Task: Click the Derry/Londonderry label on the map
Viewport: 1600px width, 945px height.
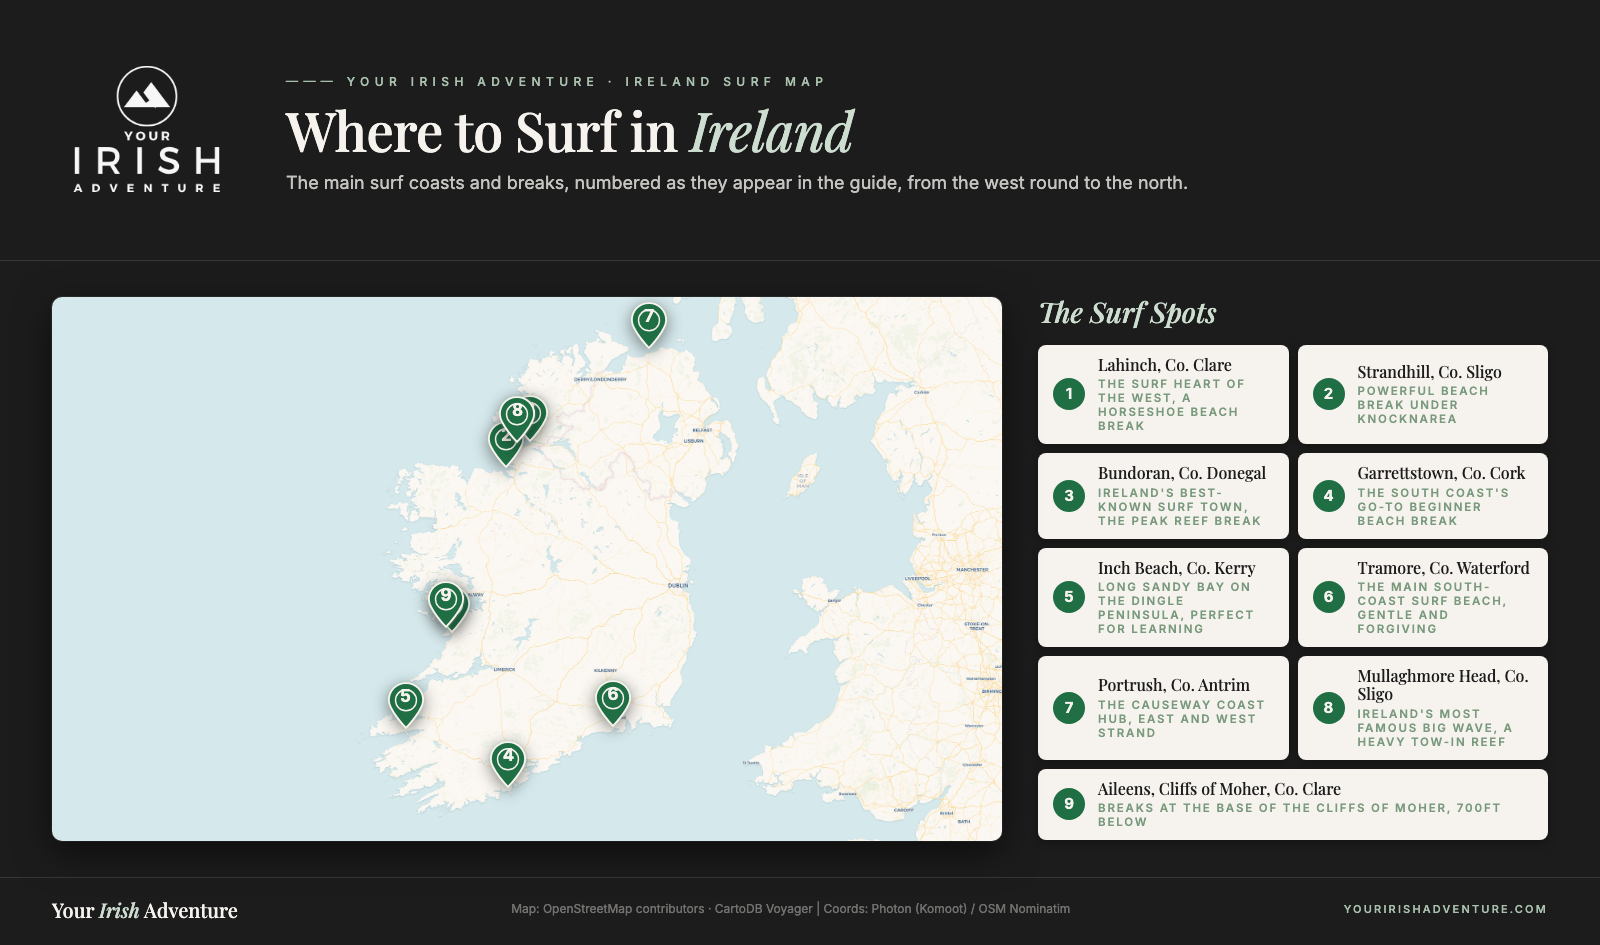Action: click(x=600, y=380)
